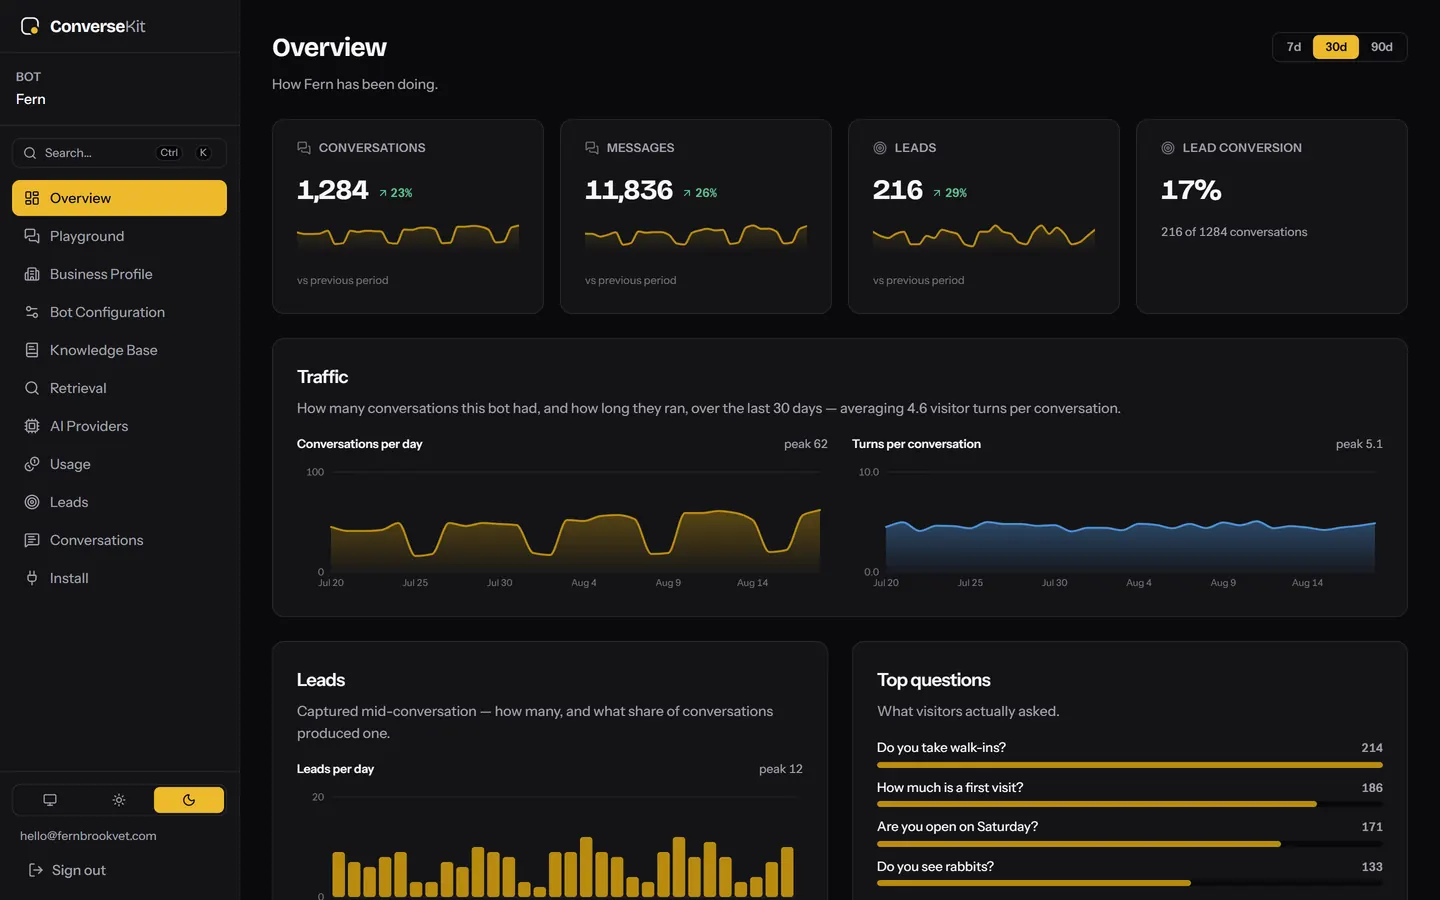Click the 'peak 5.1' label
Viewport: 1440px width, 900px height.
click(1359, 444)
